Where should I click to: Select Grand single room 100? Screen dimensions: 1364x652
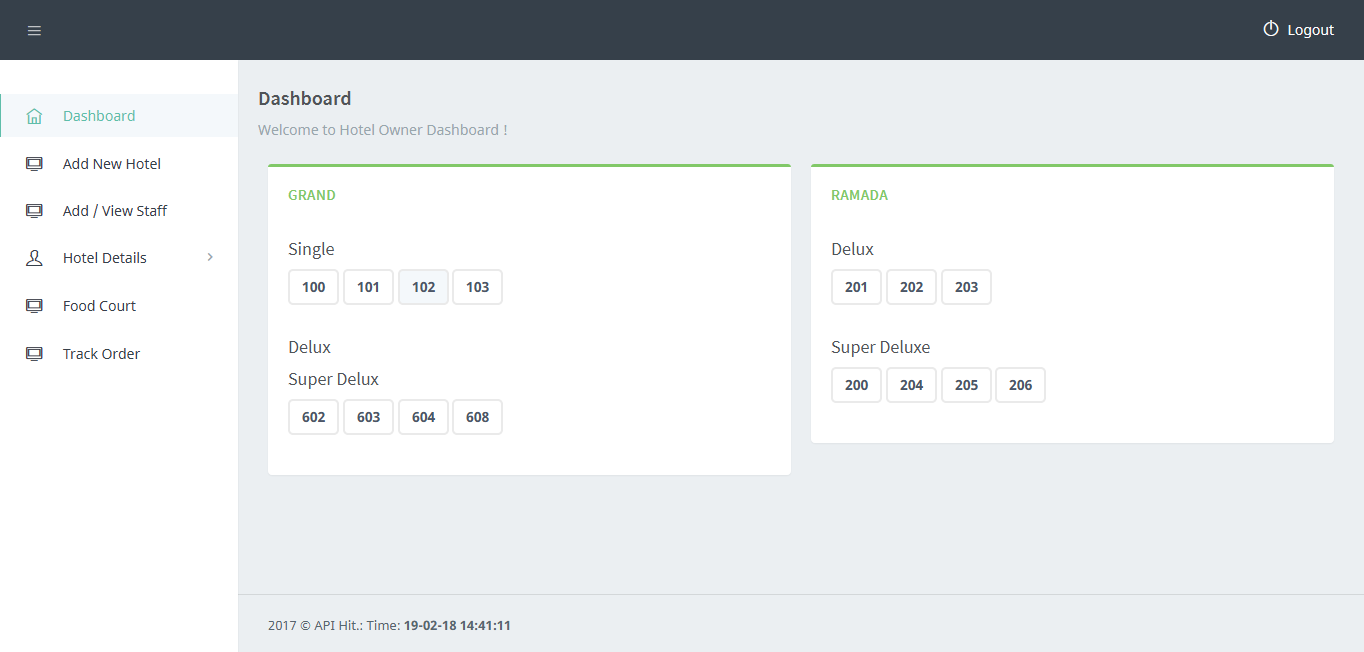(x=313, y=287)
